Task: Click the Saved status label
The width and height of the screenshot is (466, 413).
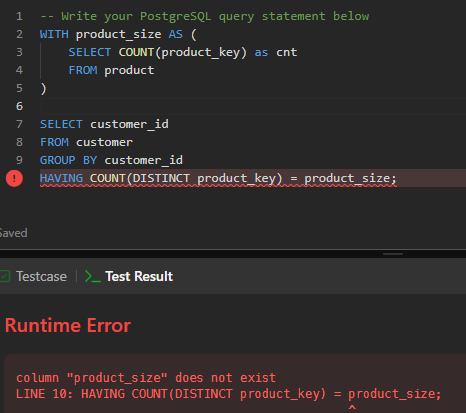Action: tap(13, 233)
